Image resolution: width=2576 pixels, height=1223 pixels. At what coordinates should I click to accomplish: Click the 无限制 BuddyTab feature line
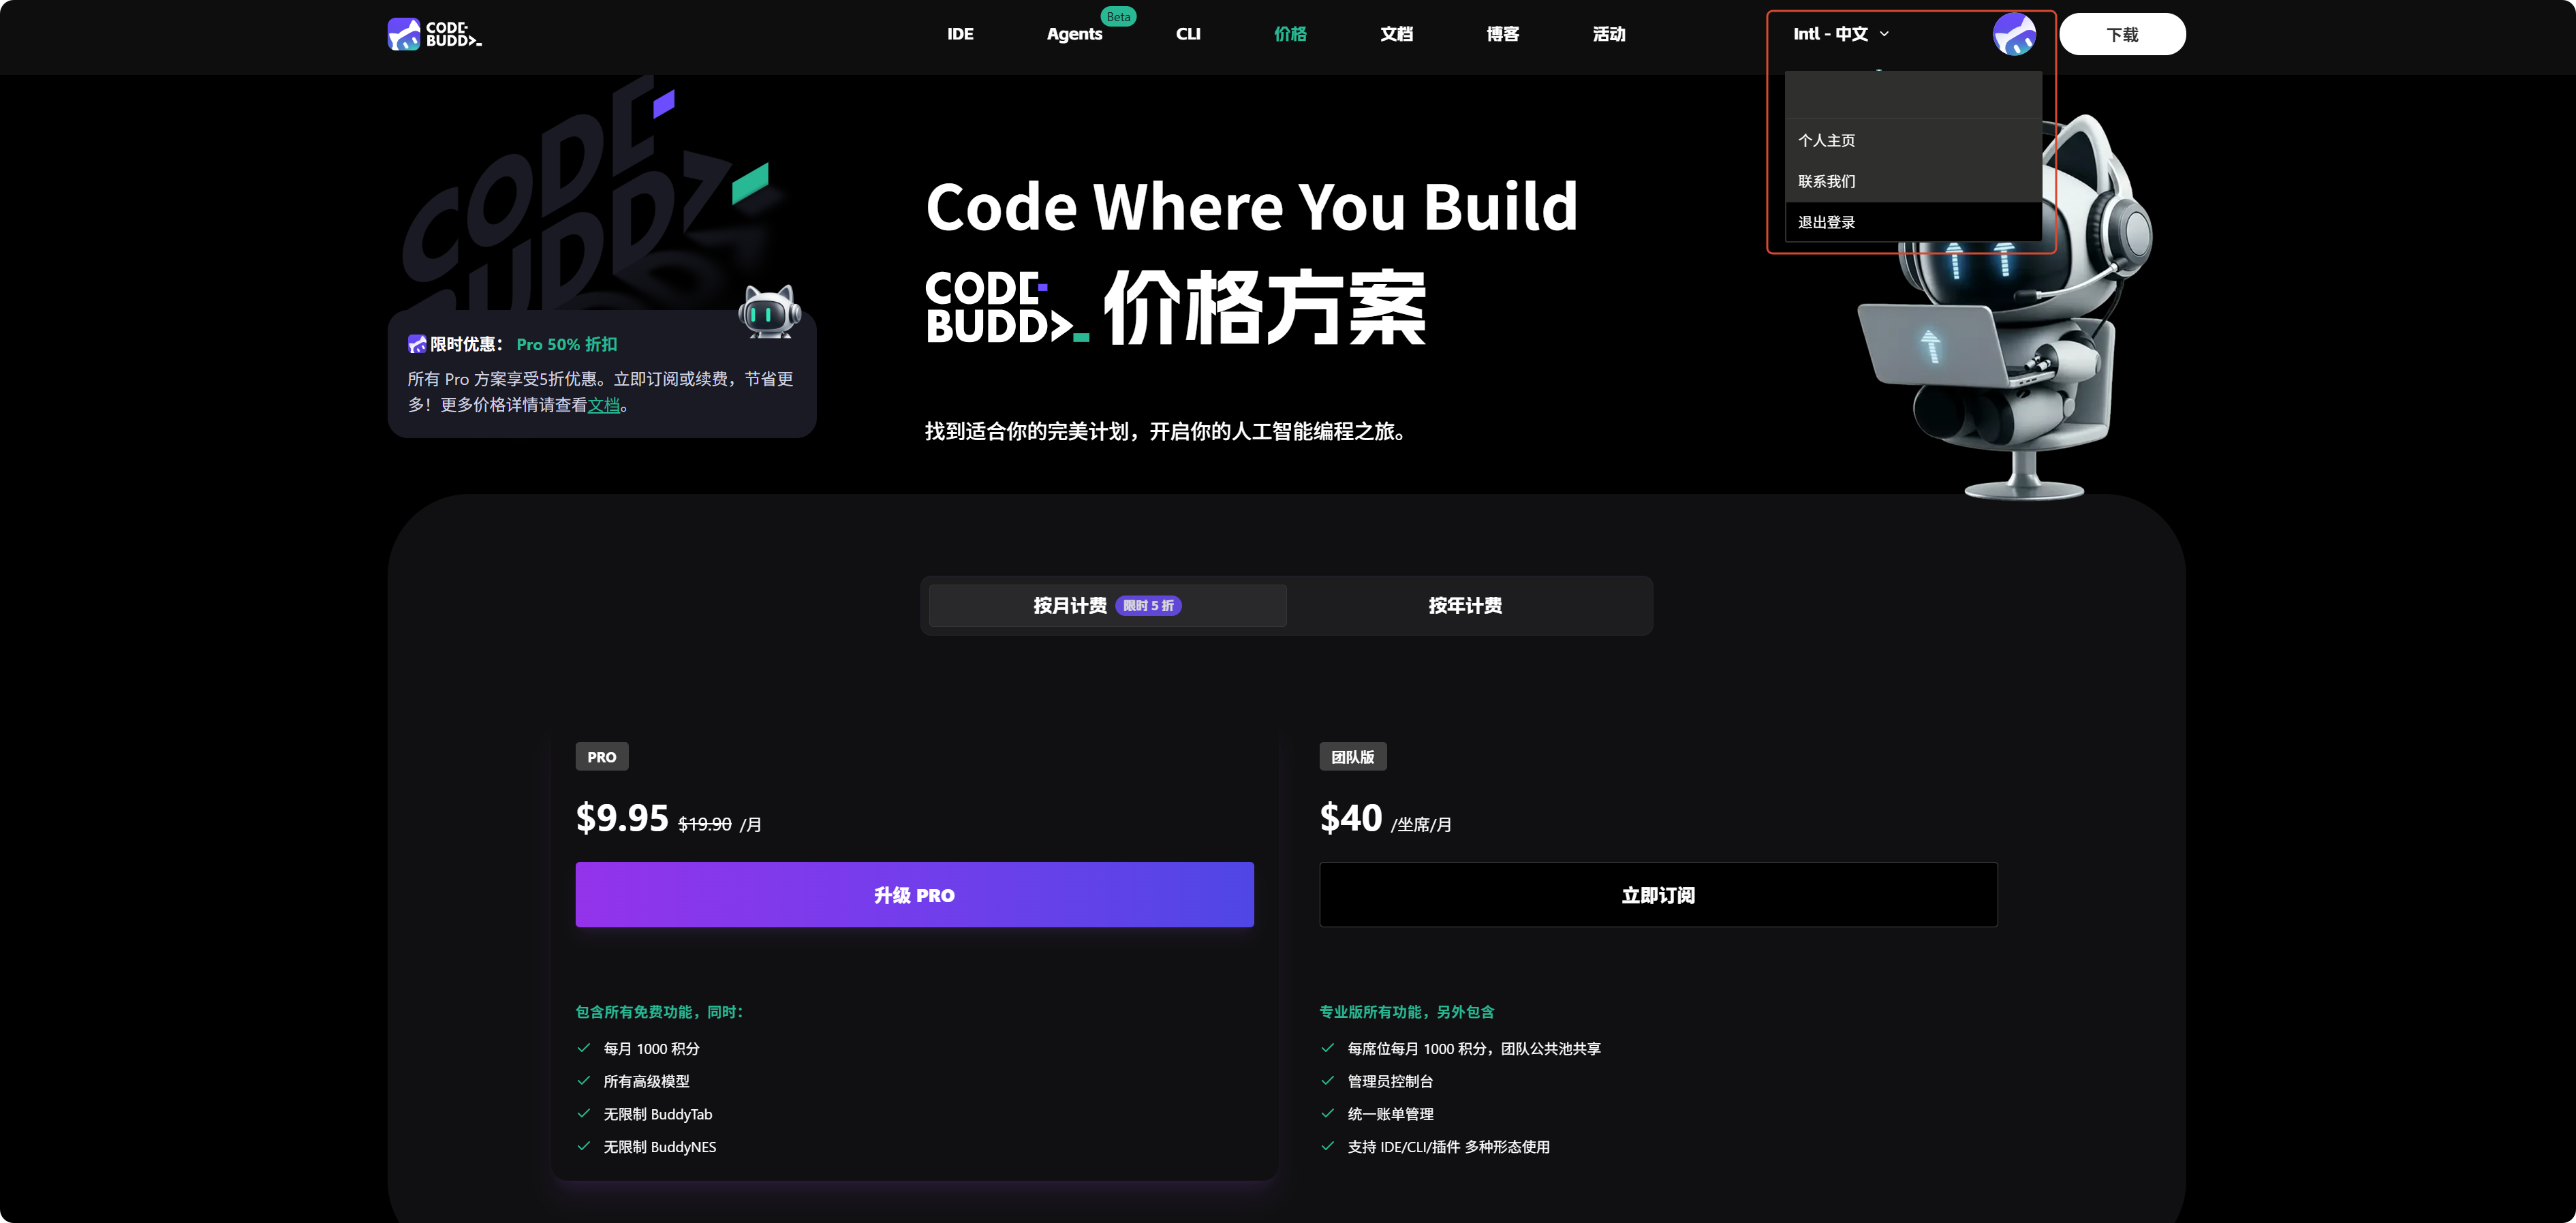[658, 1114]
